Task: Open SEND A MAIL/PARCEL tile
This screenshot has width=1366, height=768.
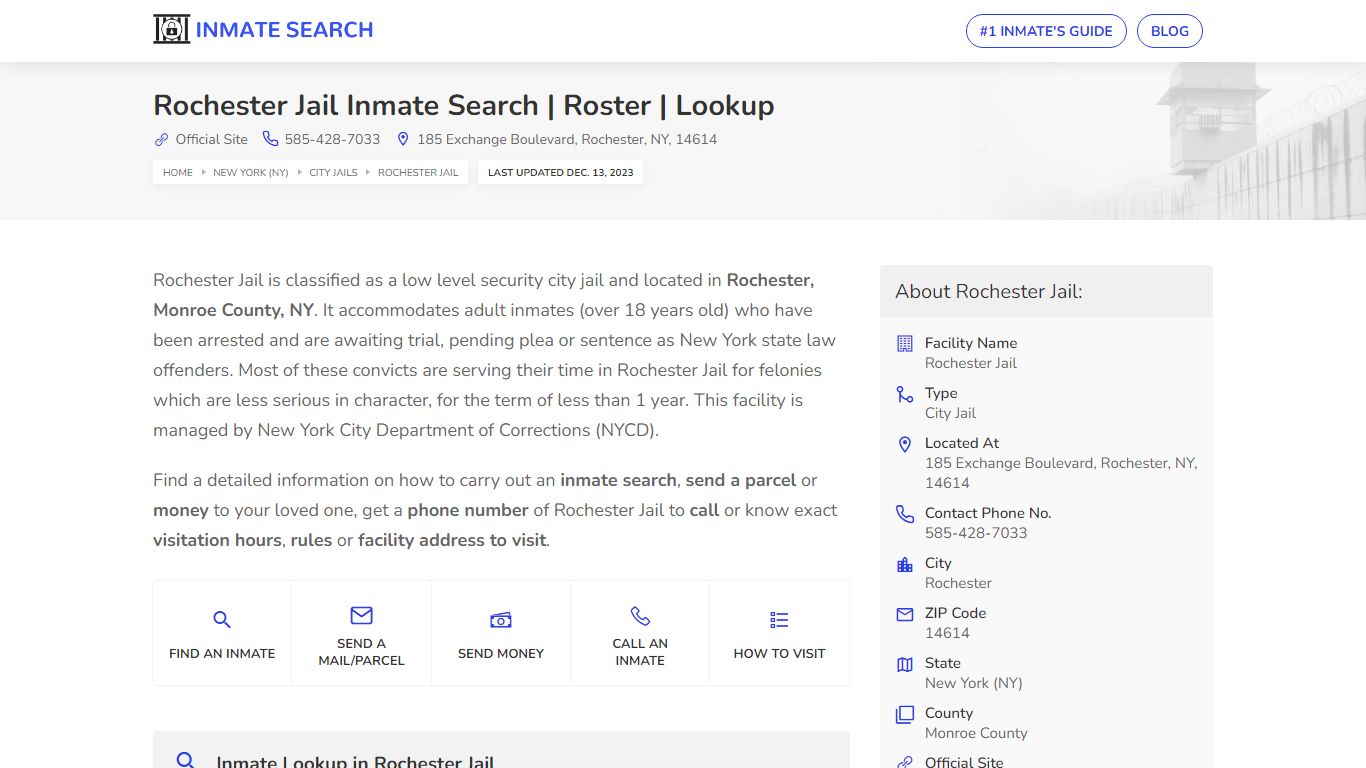Action: coord(361,633)
